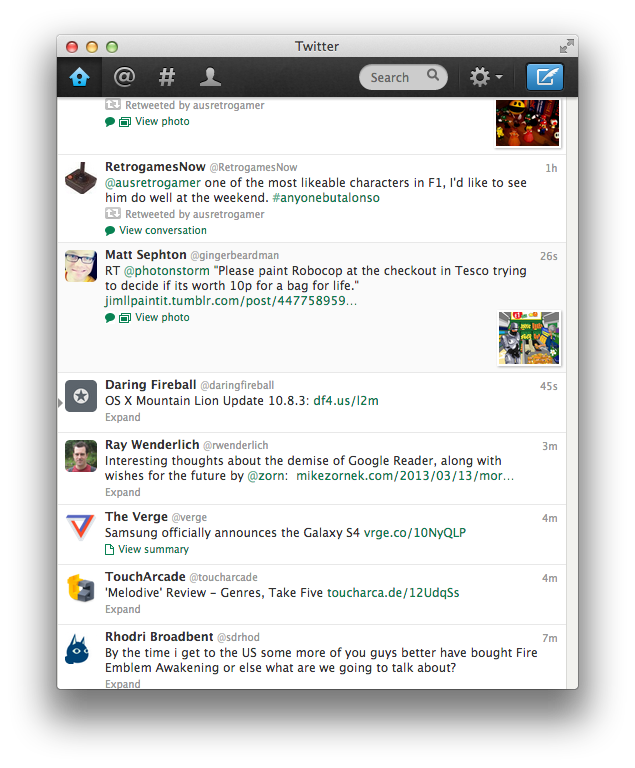Click the timeline scrollbar
The width and height of the screenshot is (635, 768).
(572, 393)
